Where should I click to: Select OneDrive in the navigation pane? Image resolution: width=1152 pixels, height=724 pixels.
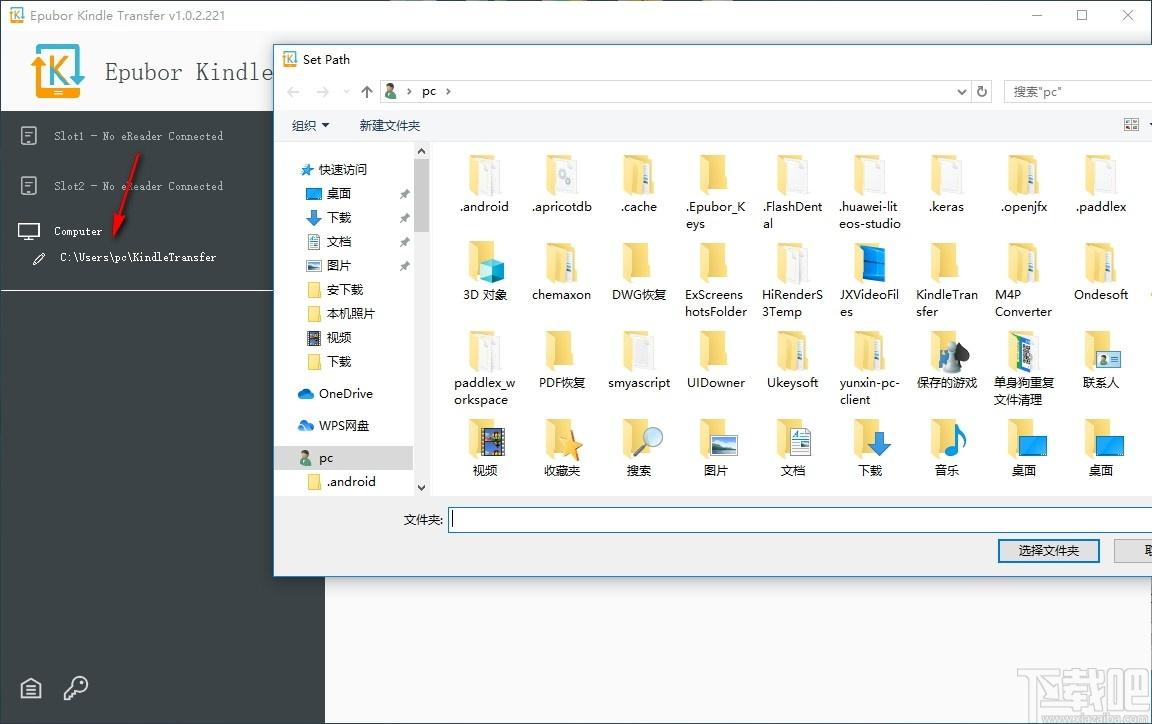coord(345,394)
